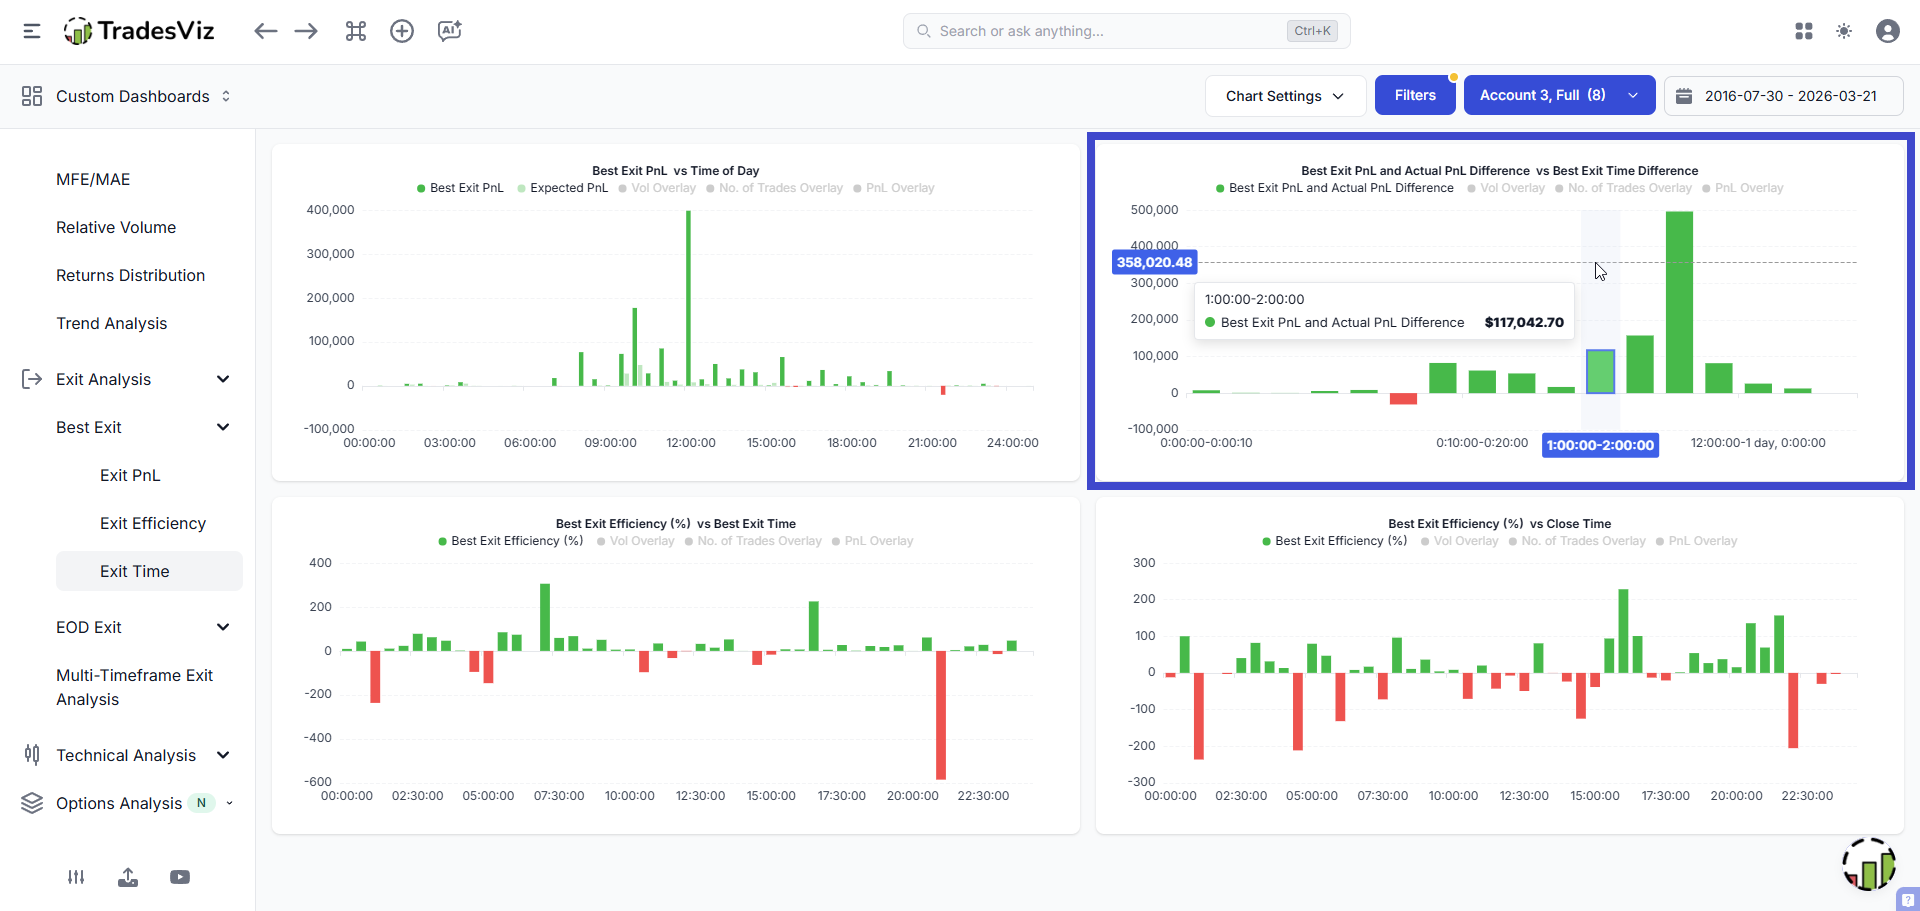The height and width of the screenshot is (911, 1920).
Task: Click the hamburger menu icon
Action: pyautogui.click(x=32, y=31)
